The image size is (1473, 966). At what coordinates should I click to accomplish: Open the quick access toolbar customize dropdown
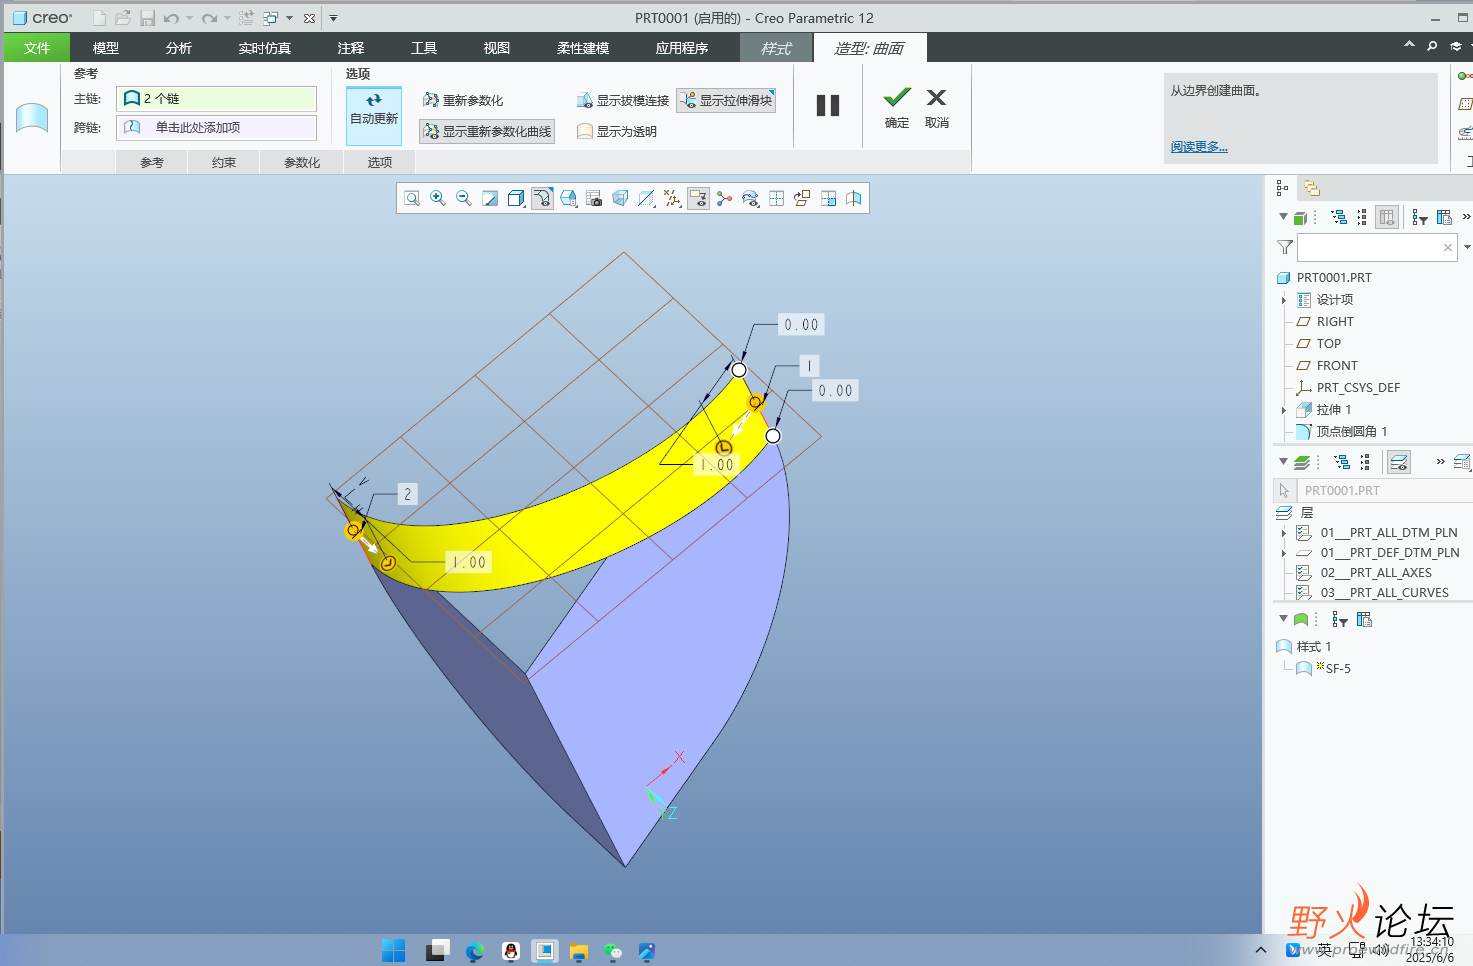pyautogui.click(x=333, y=18)
